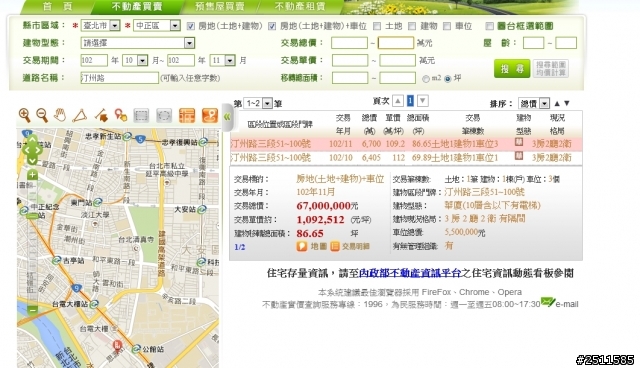The height and width of the screenshot is (368, 640).
Task: Click the 搜尋範圍均價計算 button
Action: pos(551,69)
